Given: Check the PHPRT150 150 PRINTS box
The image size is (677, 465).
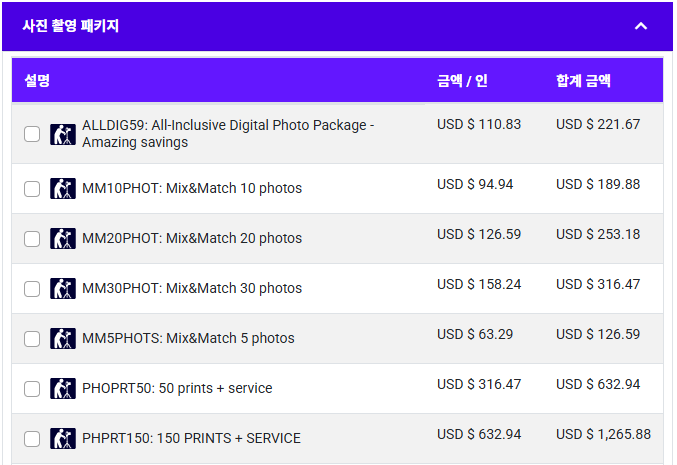Looking at the screenshot, I should coord(32,439).
